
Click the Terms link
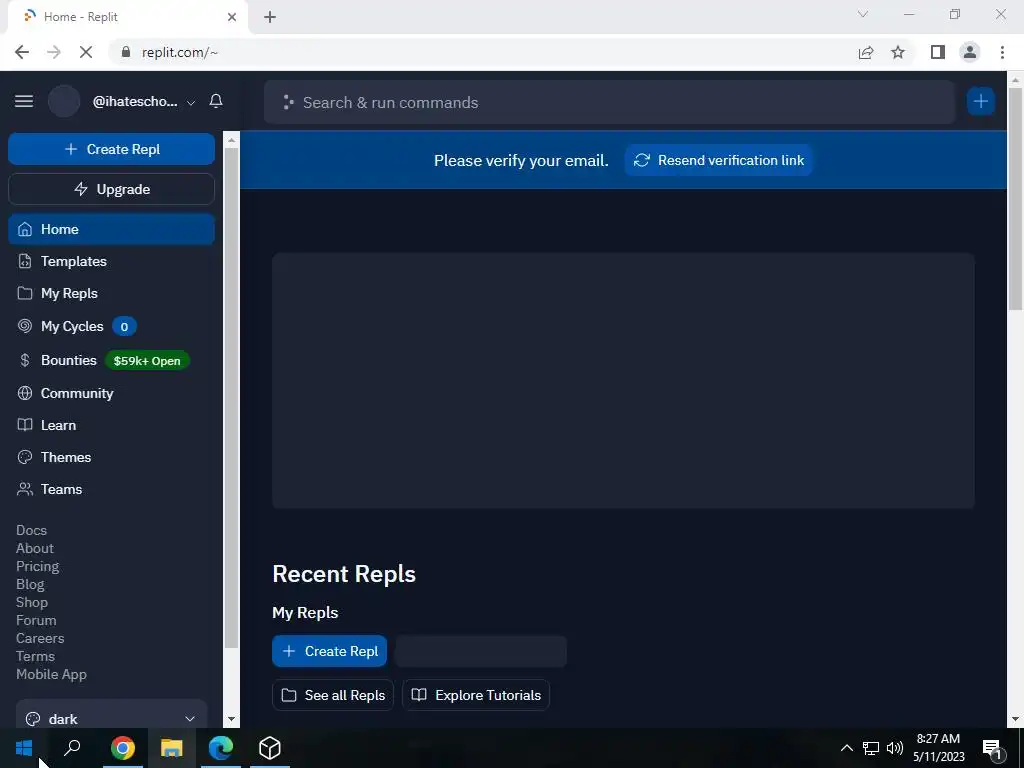(35, 656)
